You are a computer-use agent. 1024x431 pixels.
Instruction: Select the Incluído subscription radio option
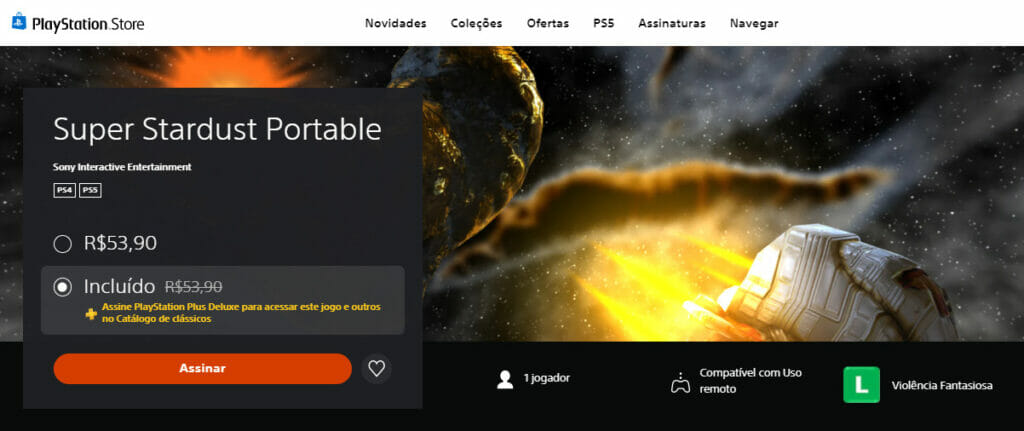[x=63, y=287]
